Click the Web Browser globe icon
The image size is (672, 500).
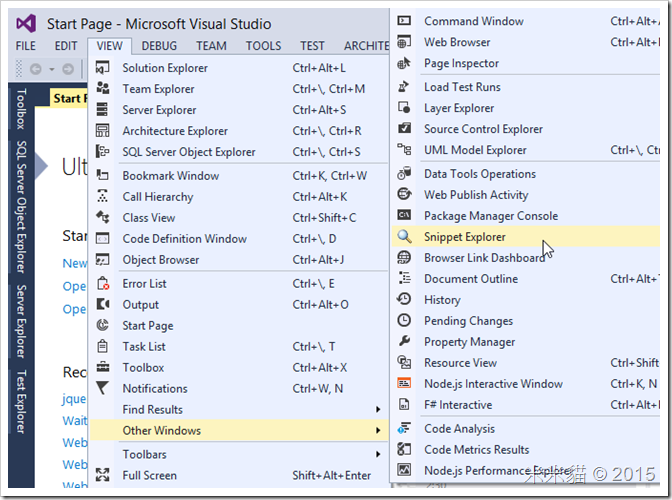[404, 42]
